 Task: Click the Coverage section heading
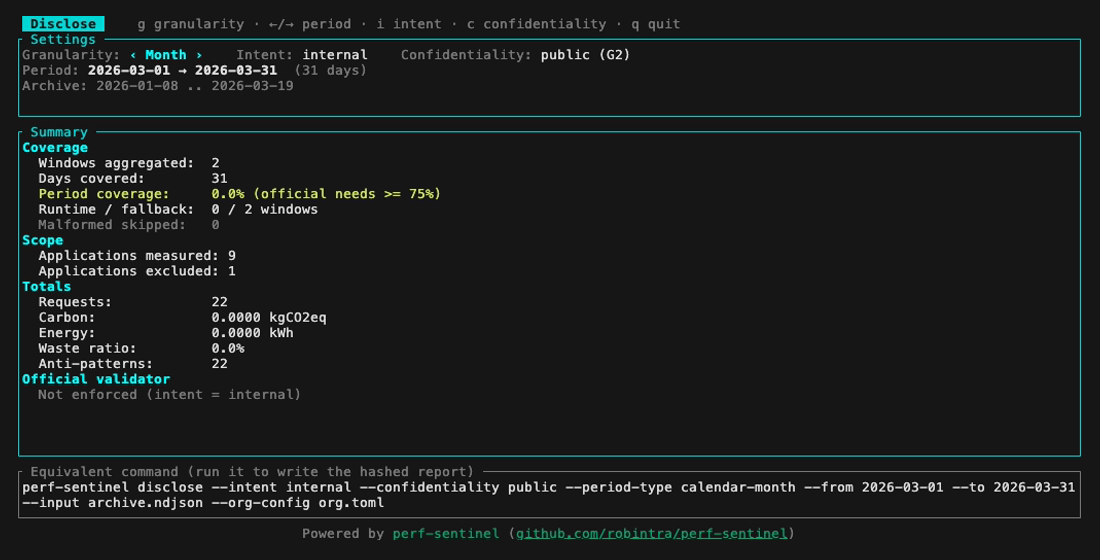[55, 147]
